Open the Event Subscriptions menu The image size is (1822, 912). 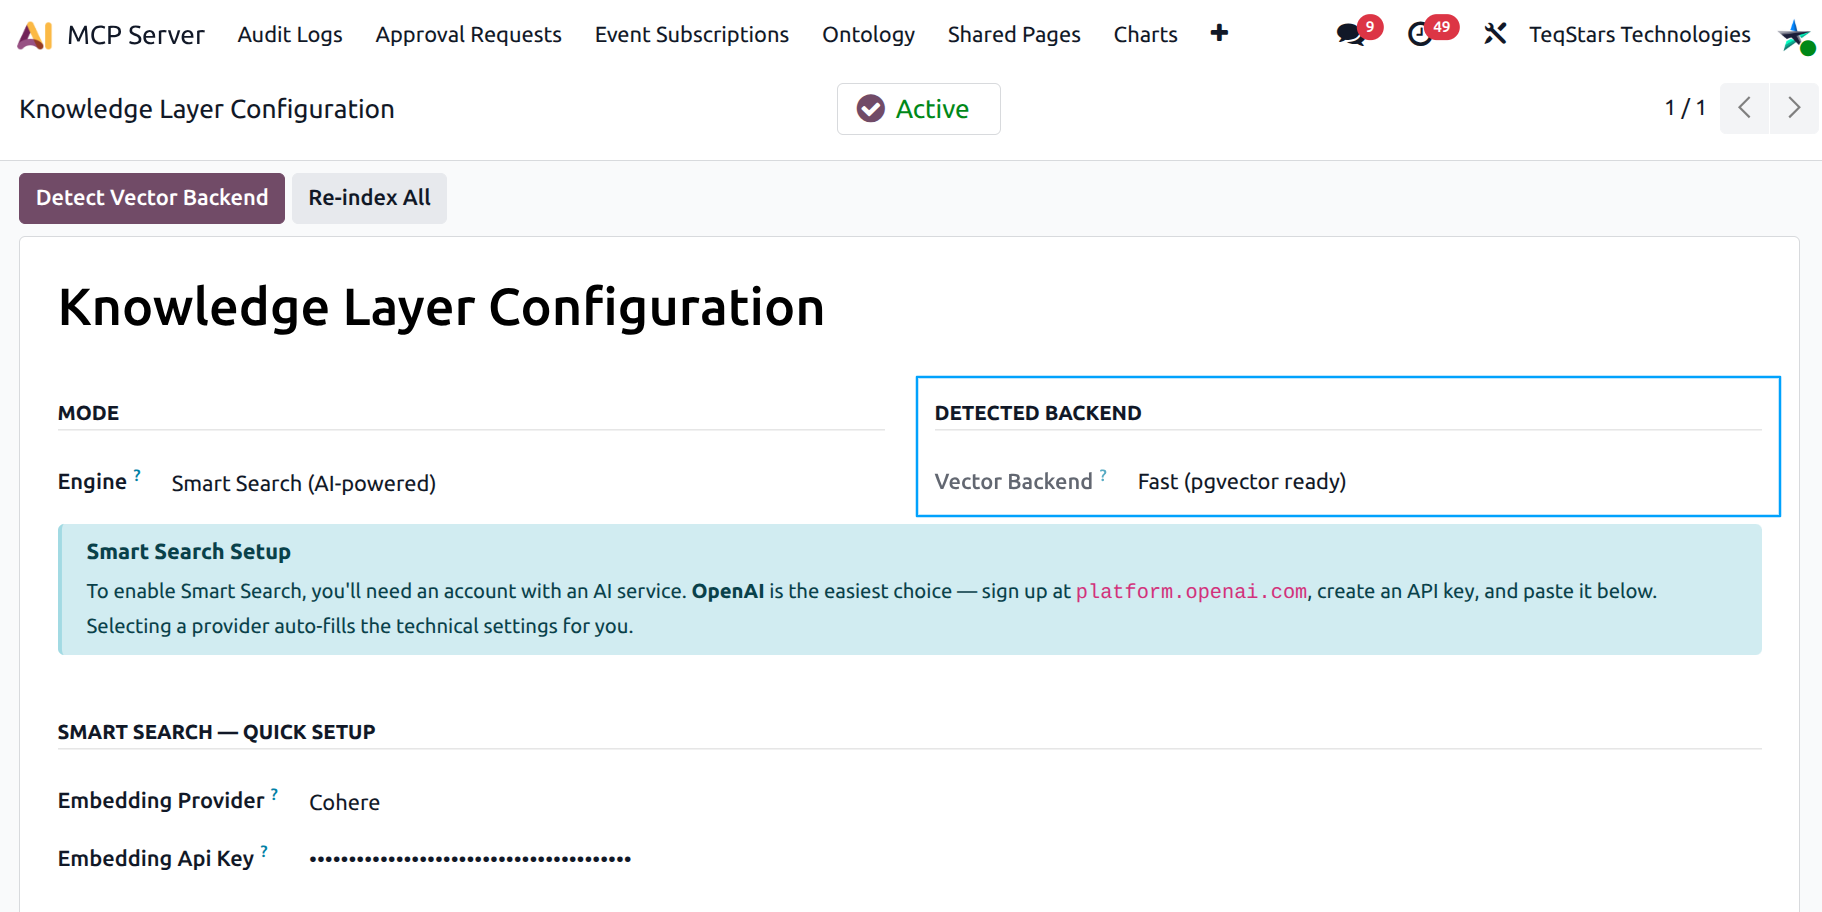pyautogui.click(x=692, y=35)
